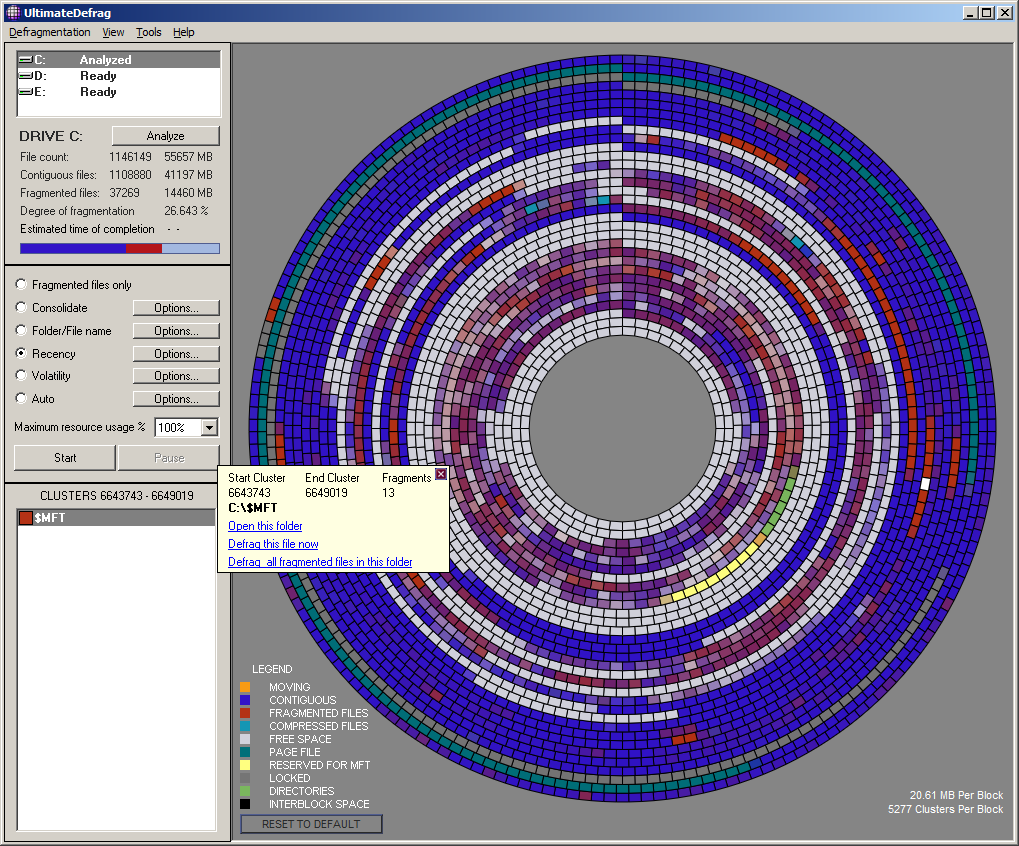Viewport: 1019px width, 846px height.
Task: Click the Open this folder link
Action: point(265,526)
